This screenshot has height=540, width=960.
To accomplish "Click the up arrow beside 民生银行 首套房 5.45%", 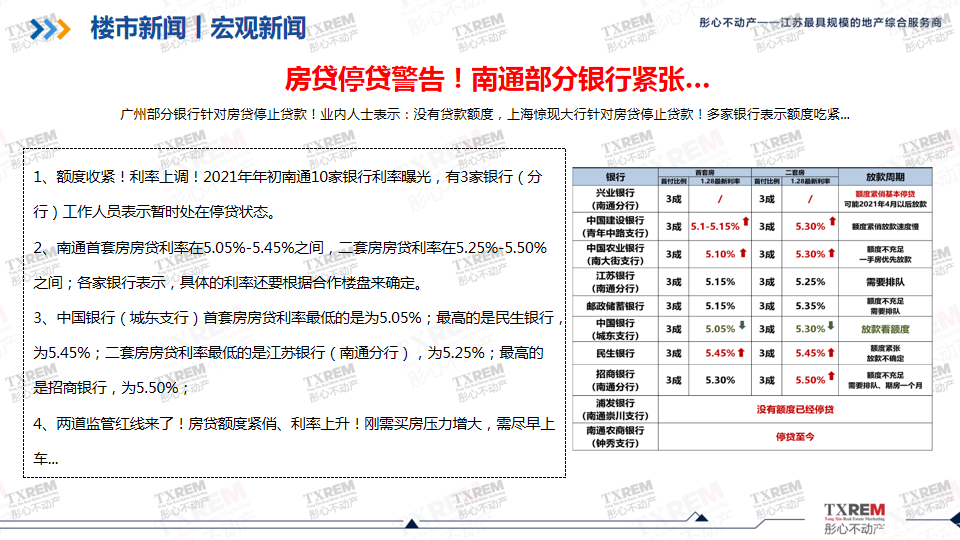I will pyautogui.click(x=741, y=352).
